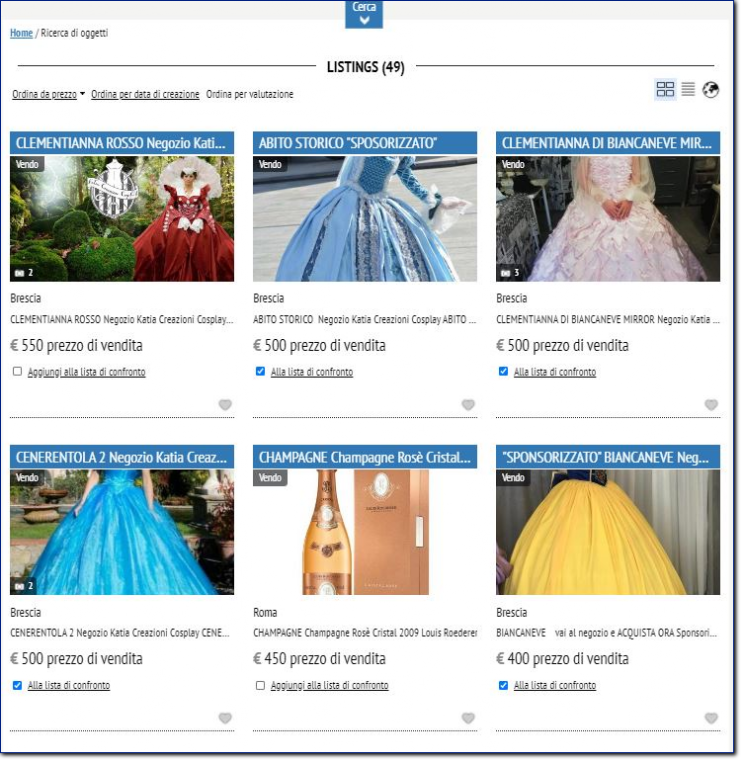Open CENERENTOLA 2 listing title

(122, 457)
